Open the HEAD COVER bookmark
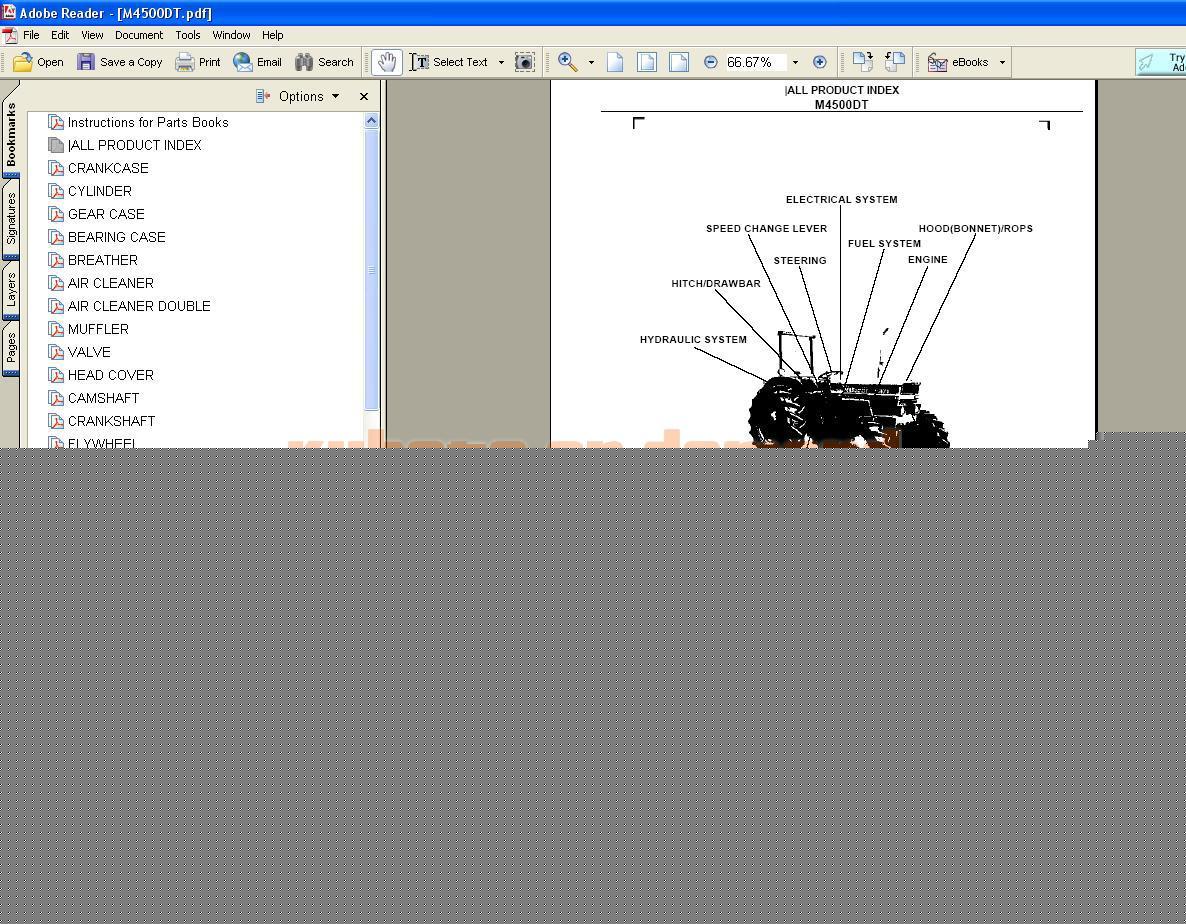1186x924 pixels. click(x=101, y=375)
